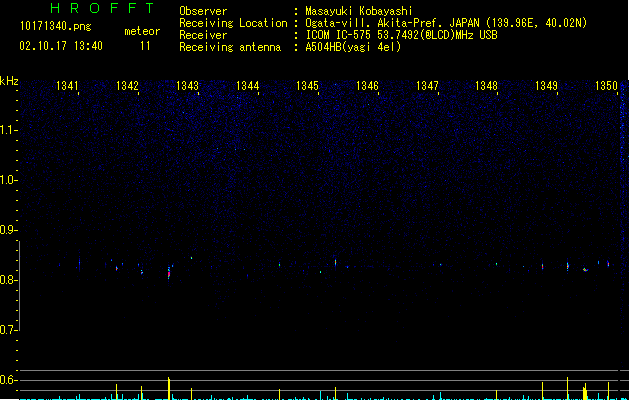Click the 1343 time axis marker
This screenshot has width=629, height=400.
tap(187, 86)
